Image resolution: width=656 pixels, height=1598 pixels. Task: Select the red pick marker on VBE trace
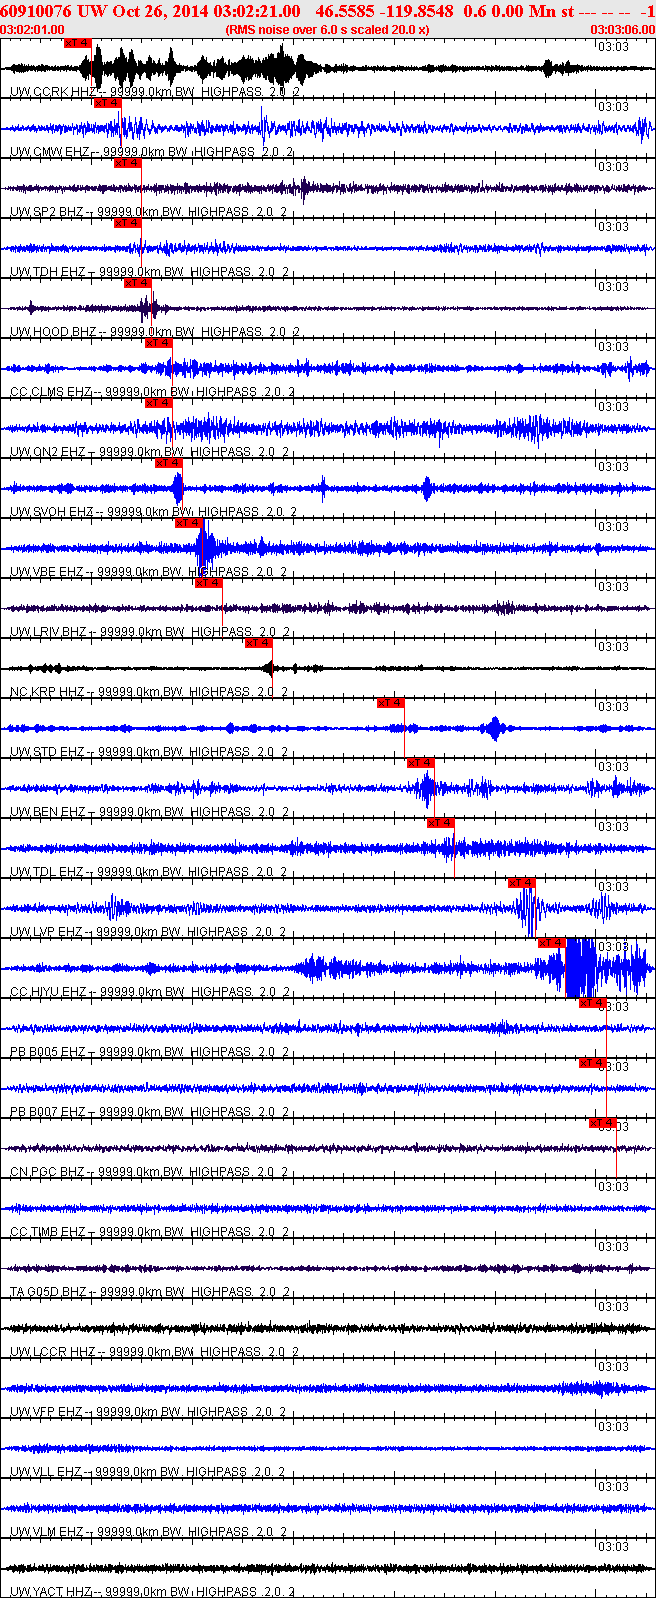click(188, 523)
